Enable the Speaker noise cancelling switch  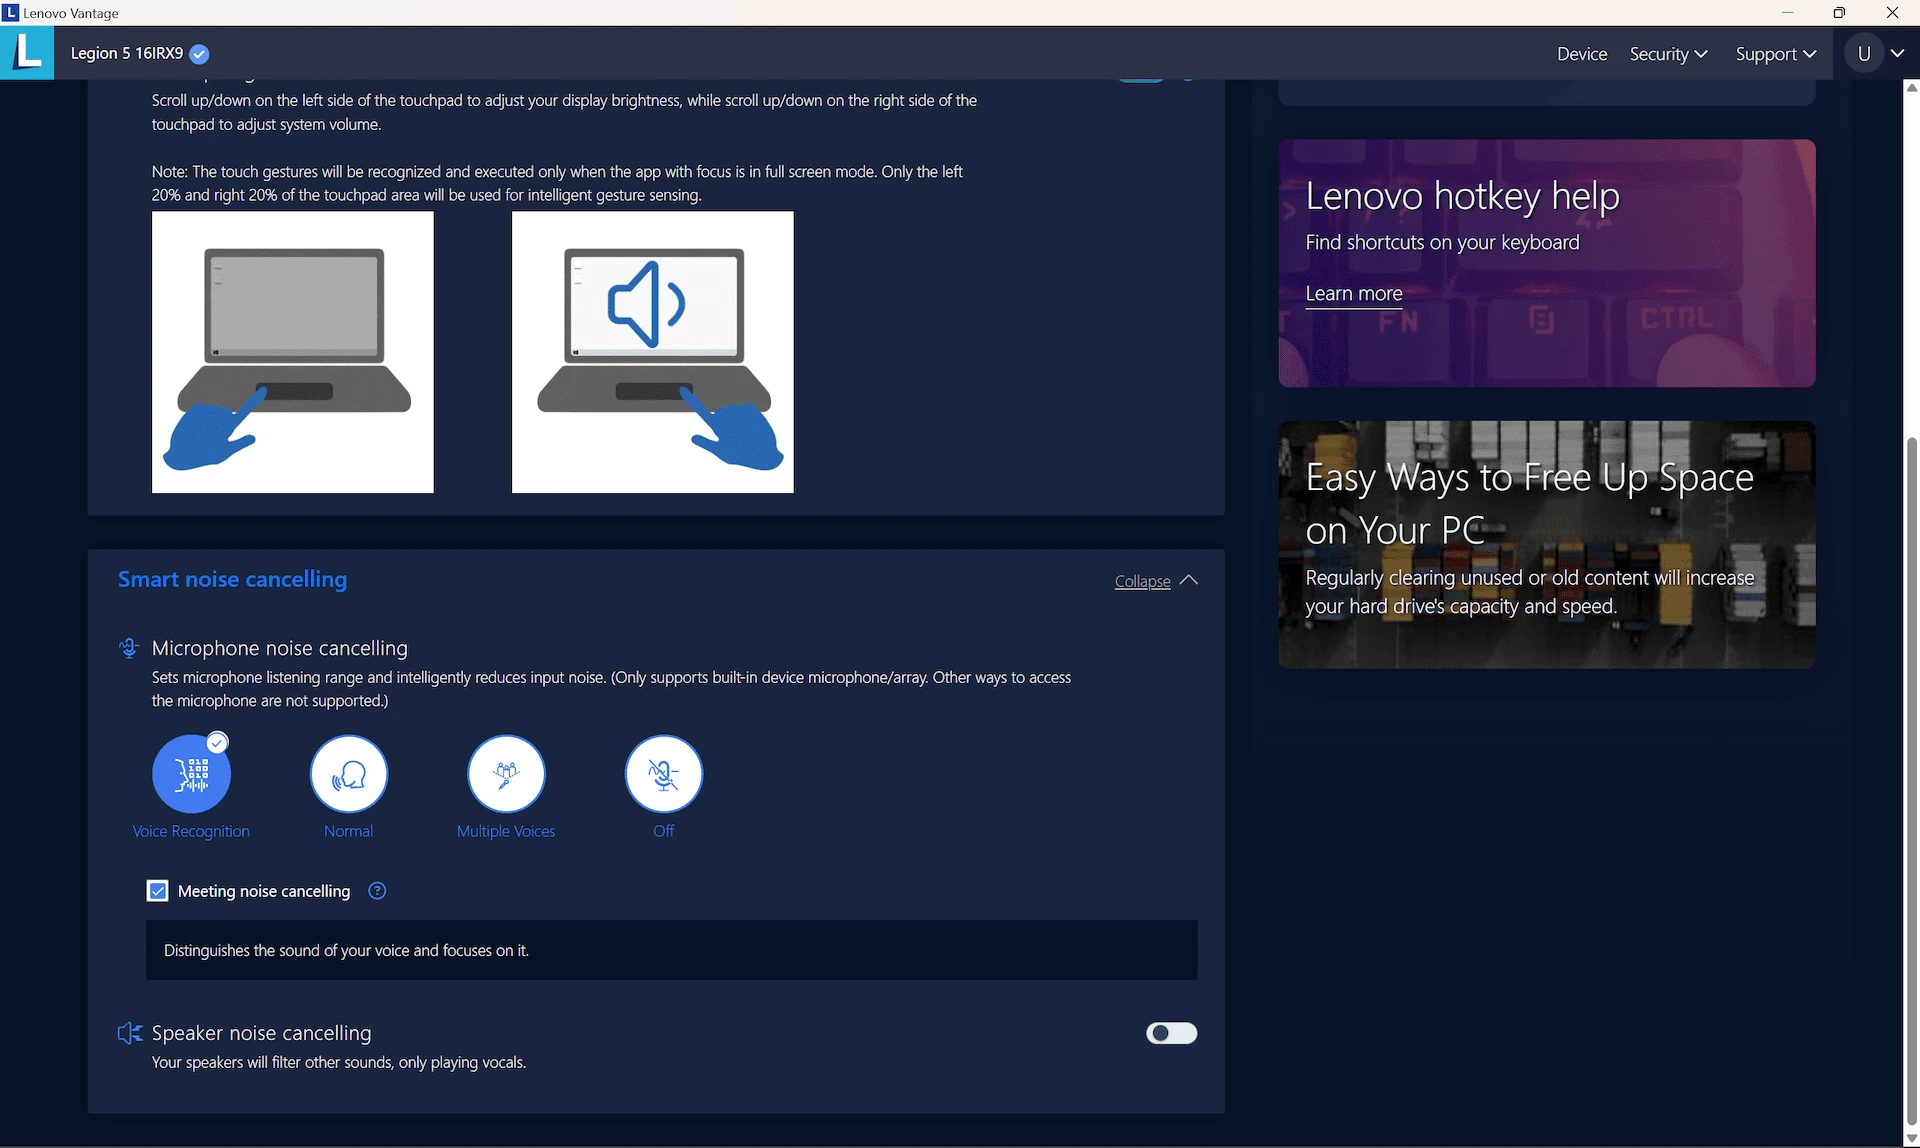click(x=1171, y=1033)
